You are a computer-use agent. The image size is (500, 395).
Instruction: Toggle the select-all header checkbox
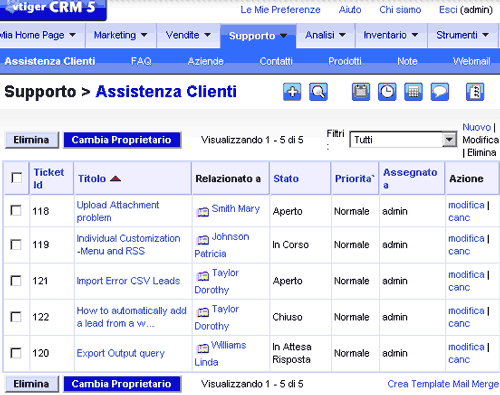pos(16,178)
